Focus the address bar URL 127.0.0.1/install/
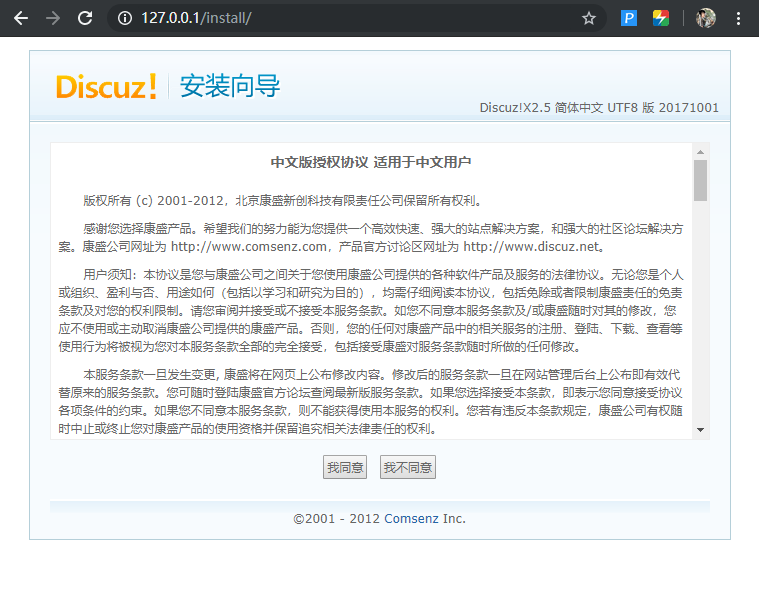Image resolution: width=759 pixels, height=603 pixels. [196, 18]
